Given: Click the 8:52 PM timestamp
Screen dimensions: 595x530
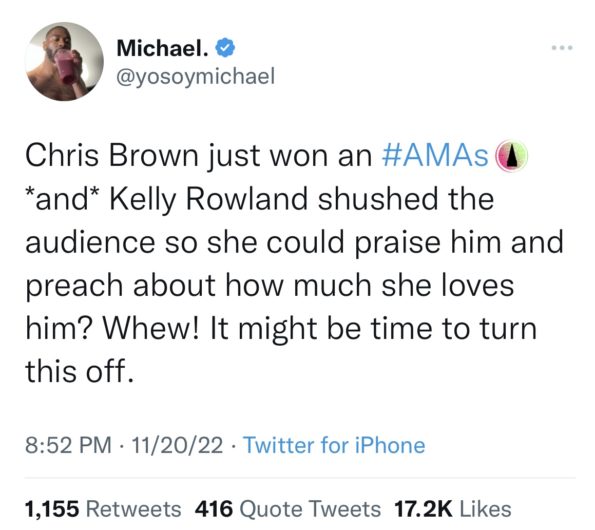Looking at the screenshot, I should [x=68, y=445].
